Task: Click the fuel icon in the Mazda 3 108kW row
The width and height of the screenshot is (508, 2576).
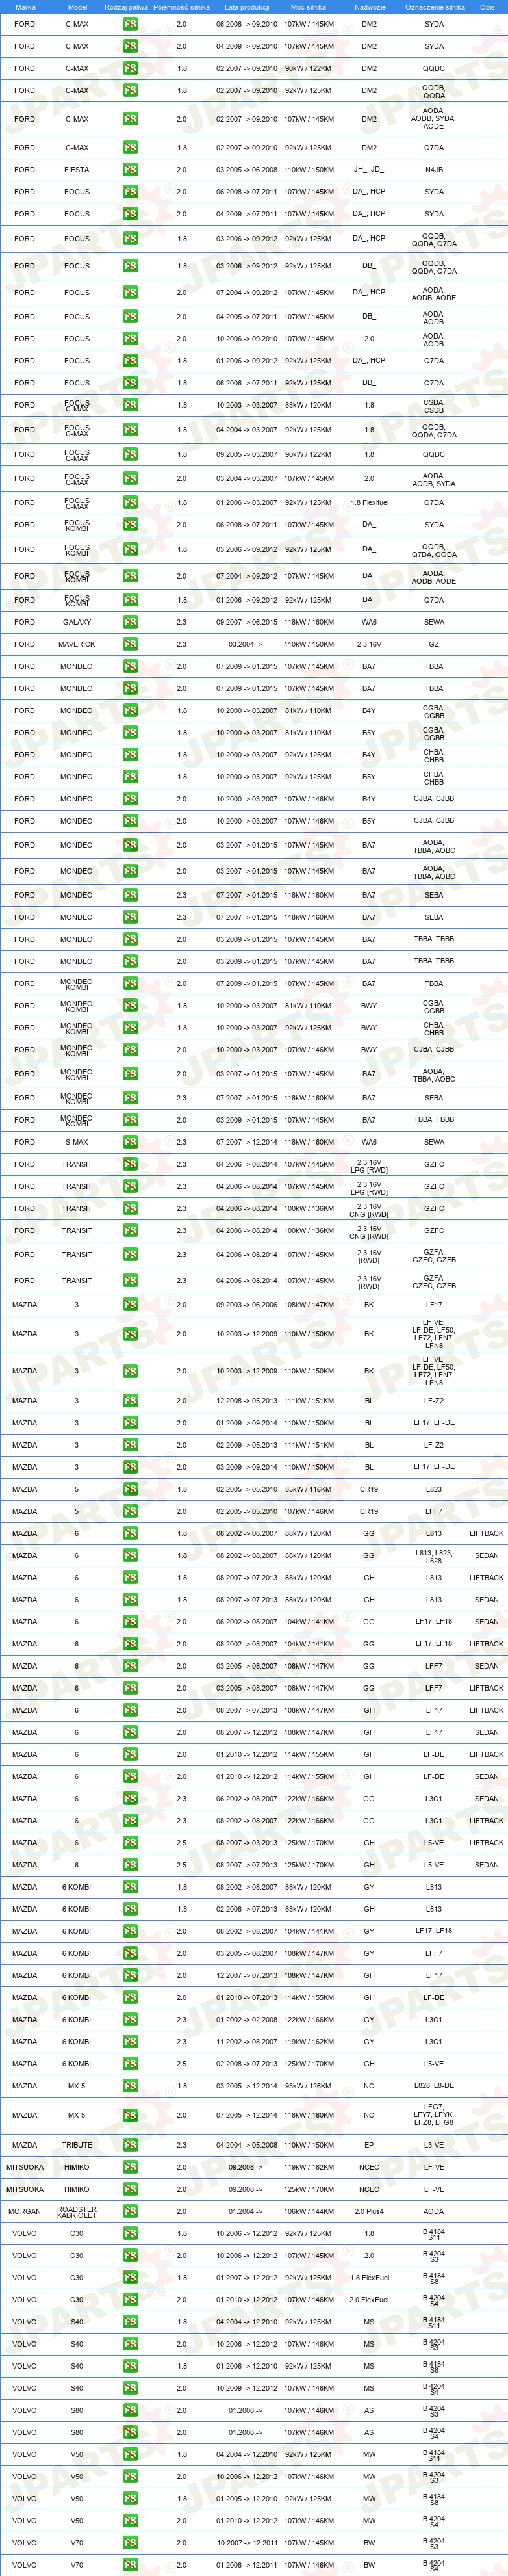Action: click(130, 1305)
